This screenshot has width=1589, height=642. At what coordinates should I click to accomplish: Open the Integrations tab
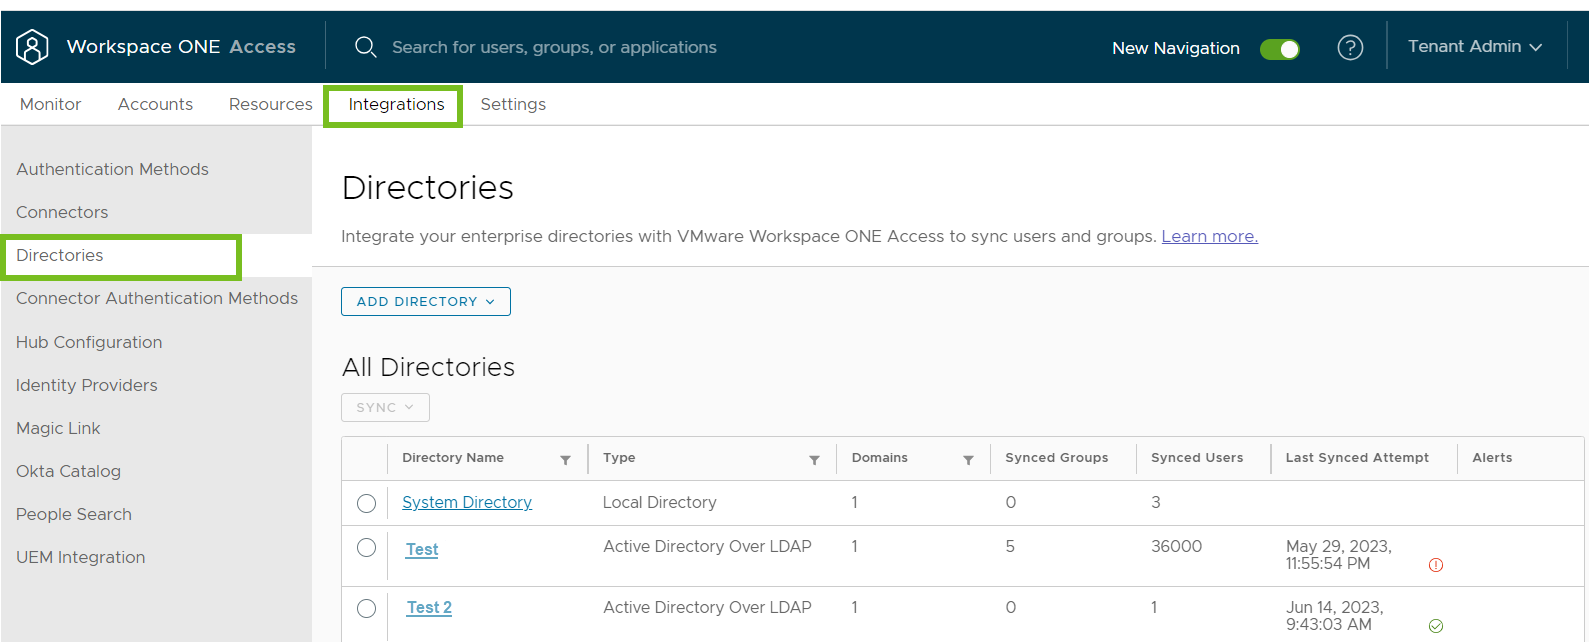coord(396,104)
